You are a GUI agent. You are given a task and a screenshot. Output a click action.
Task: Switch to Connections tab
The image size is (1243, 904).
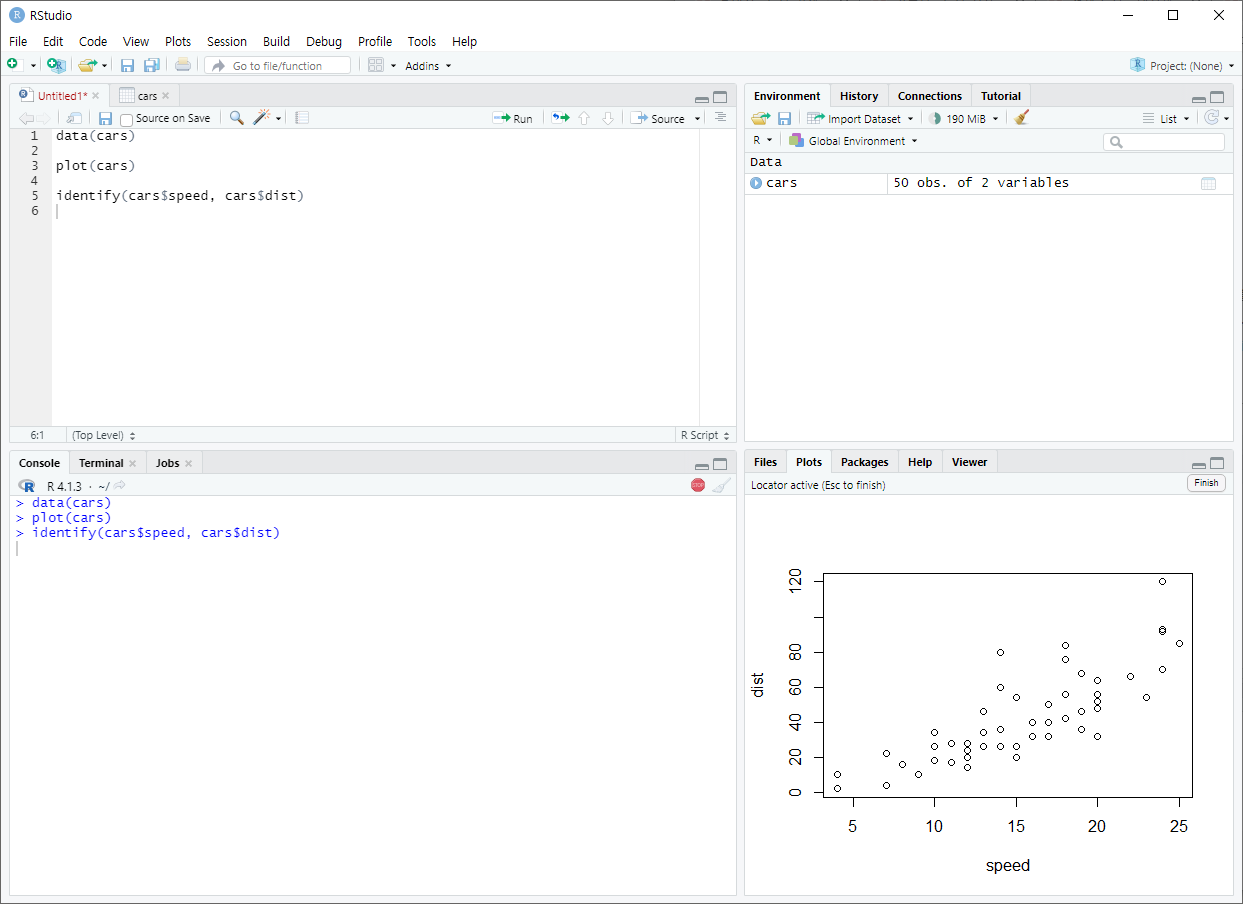tap(930, 96)
